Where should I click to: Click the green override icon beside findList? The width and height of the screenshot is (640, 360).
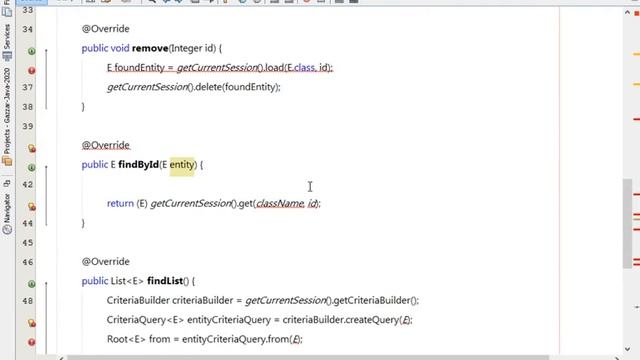coord(31,284)
